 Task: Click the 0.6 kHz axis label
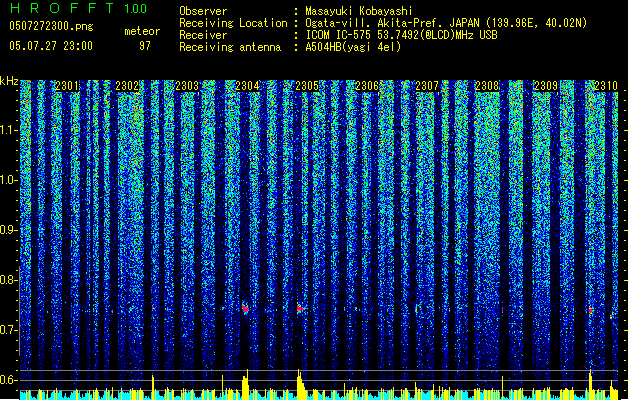coord(9,380)
